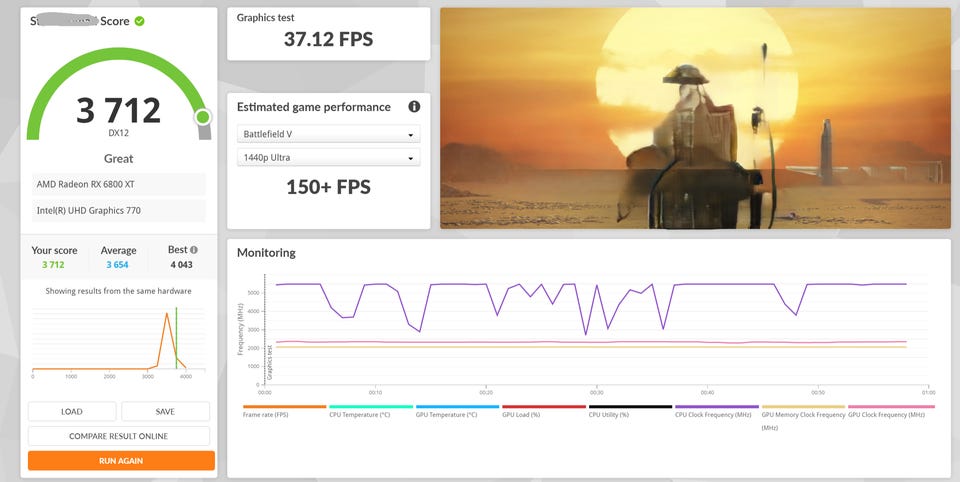
Task: Click COMPARE RESULT ONLINE button
Action: pyautogui.click(x=119, y=436)
